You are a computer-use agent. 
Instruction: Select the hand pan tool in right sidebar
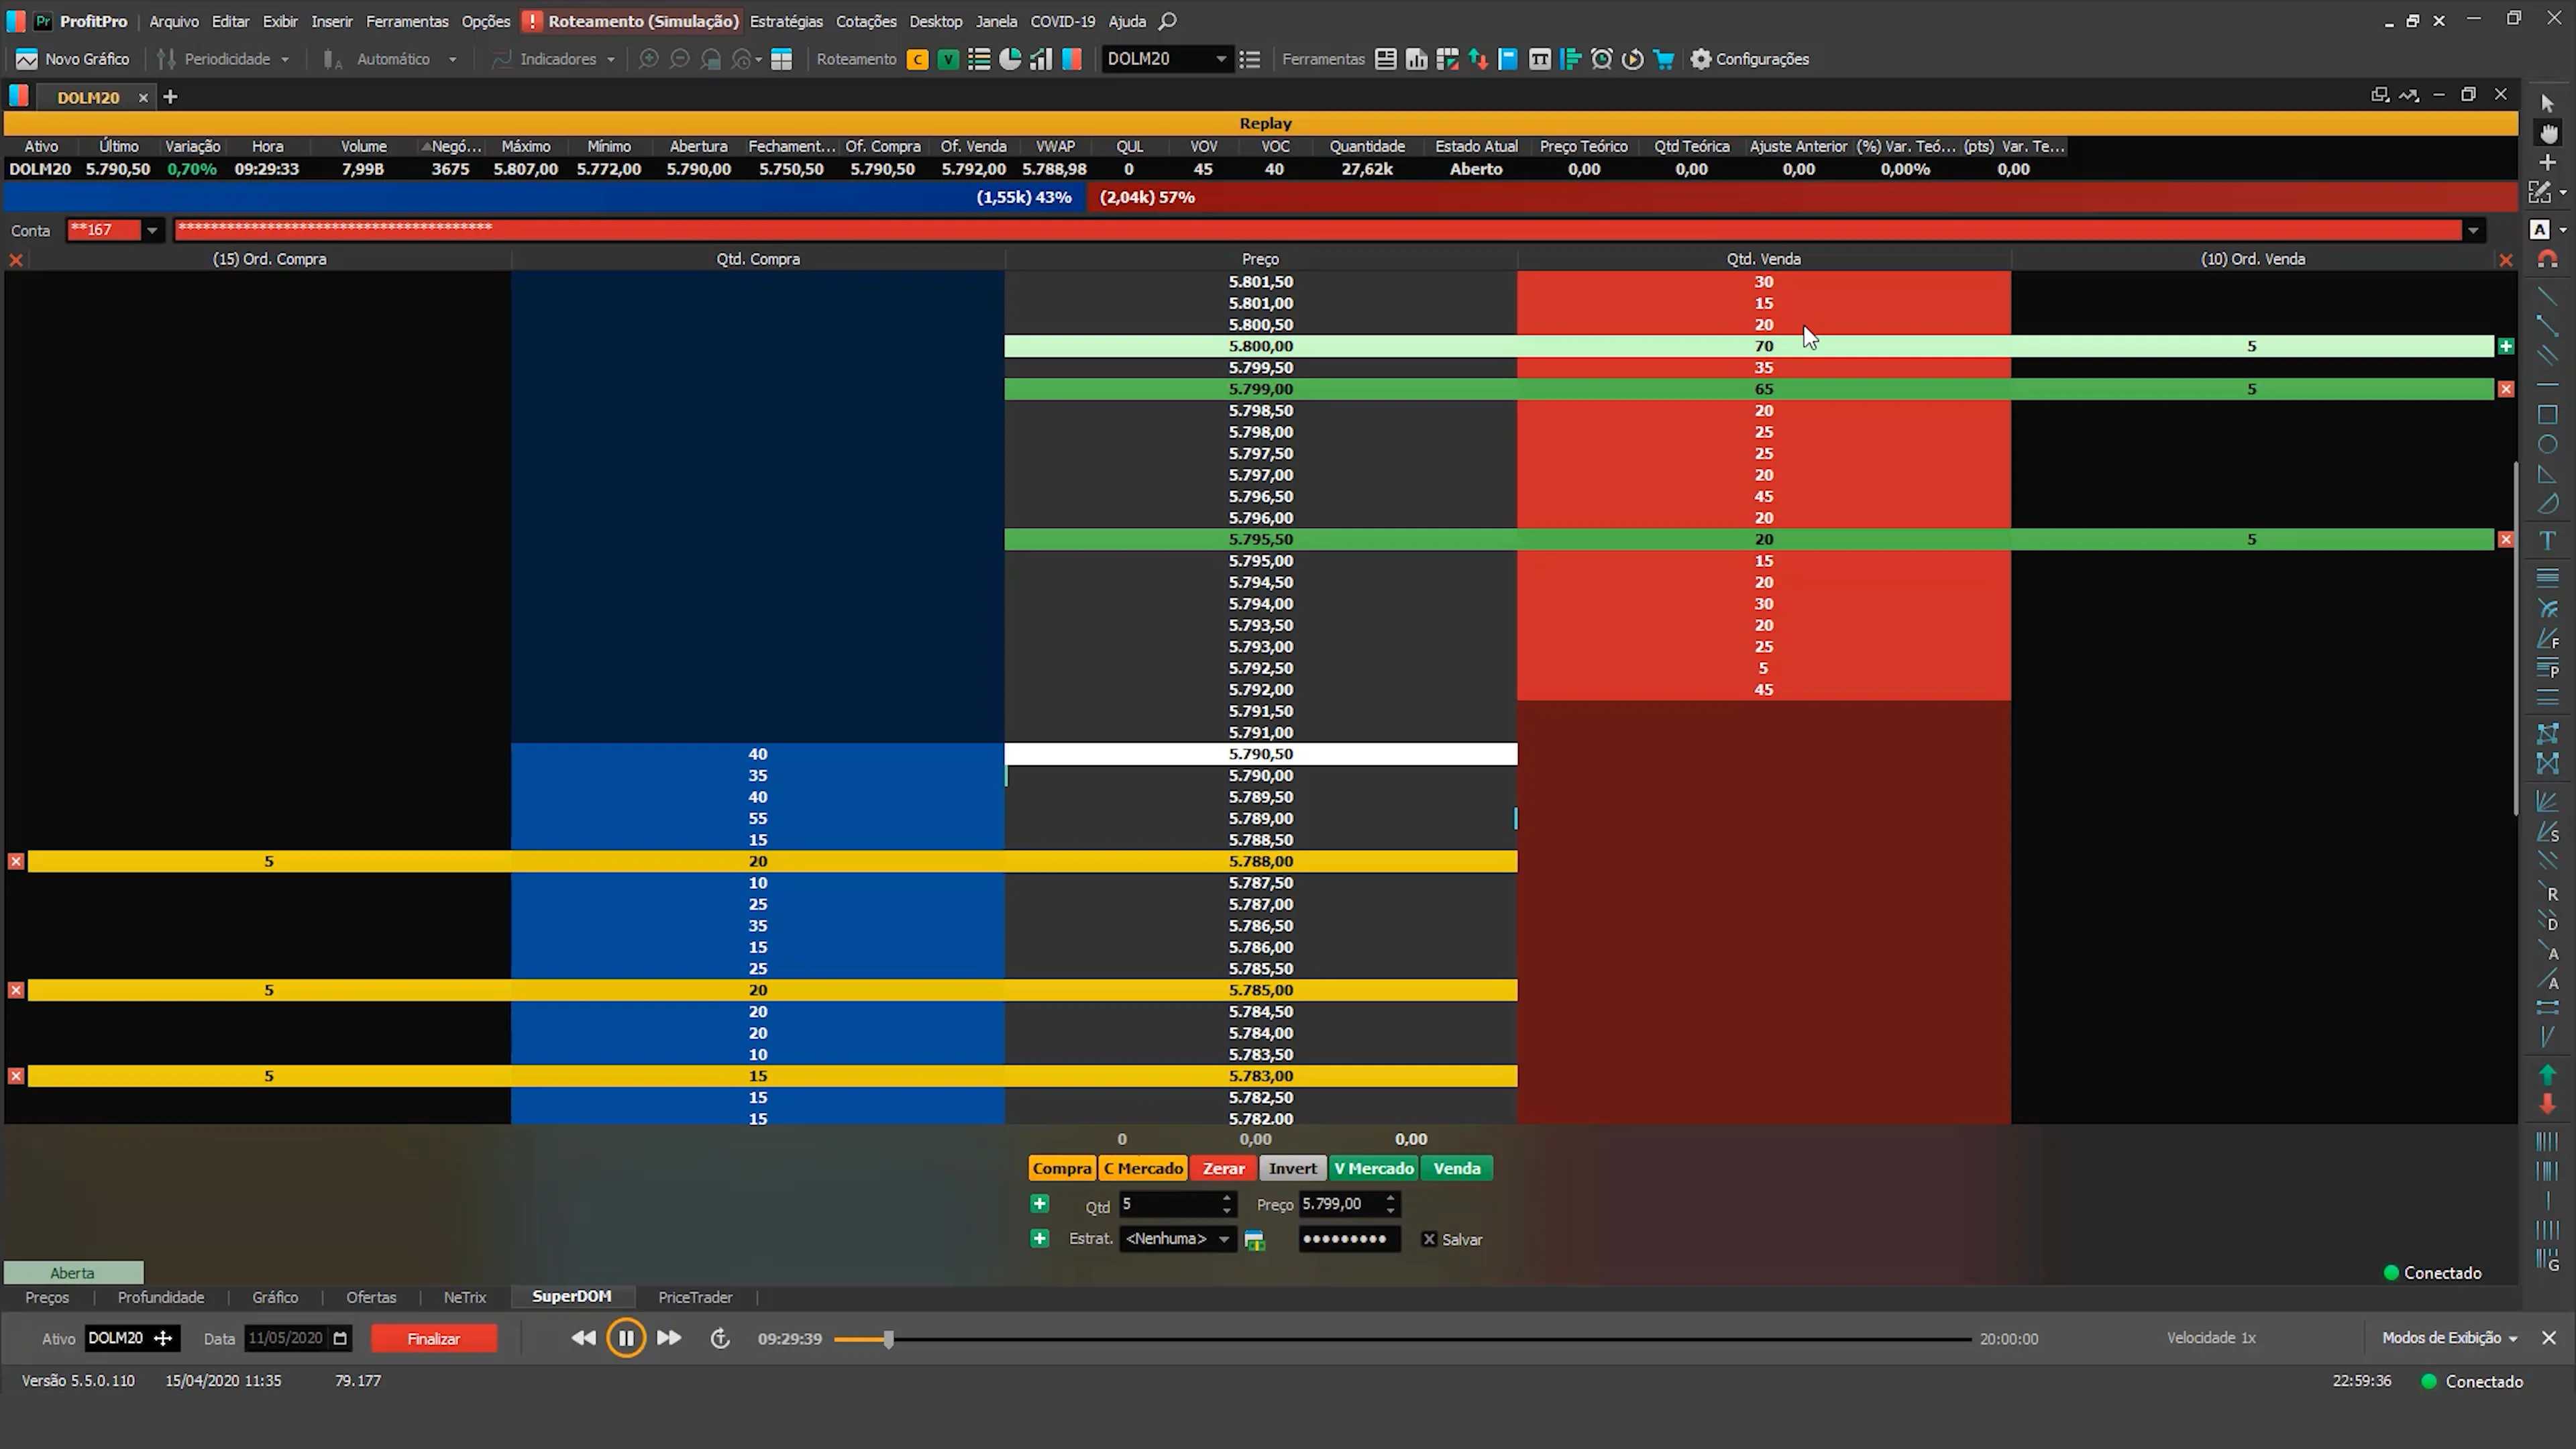coord(2548,133)
